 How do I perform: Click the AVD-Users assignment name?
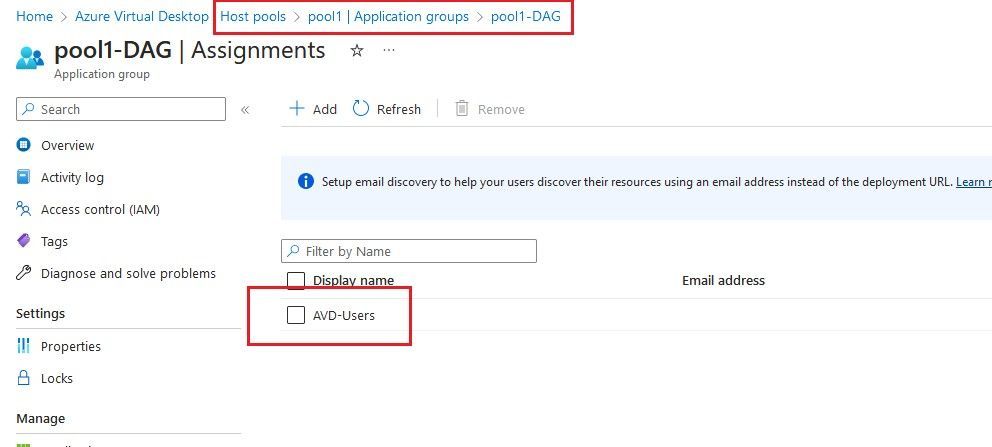344,315
